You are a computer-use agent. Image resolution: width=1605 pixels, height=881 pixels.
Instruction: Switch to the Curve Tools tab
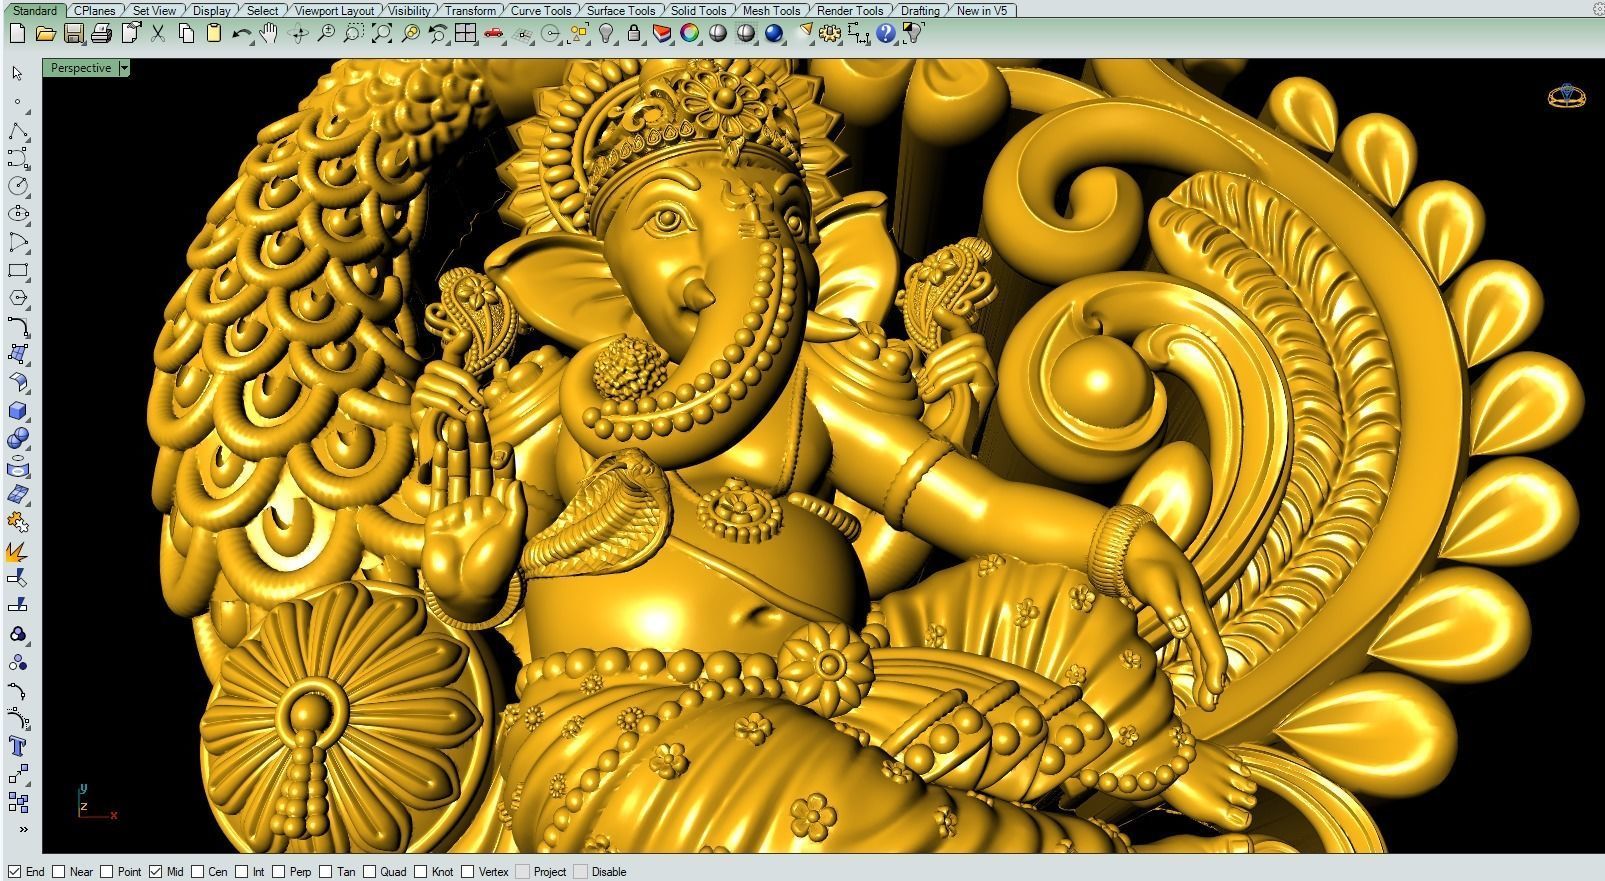[x=541, y=10]
